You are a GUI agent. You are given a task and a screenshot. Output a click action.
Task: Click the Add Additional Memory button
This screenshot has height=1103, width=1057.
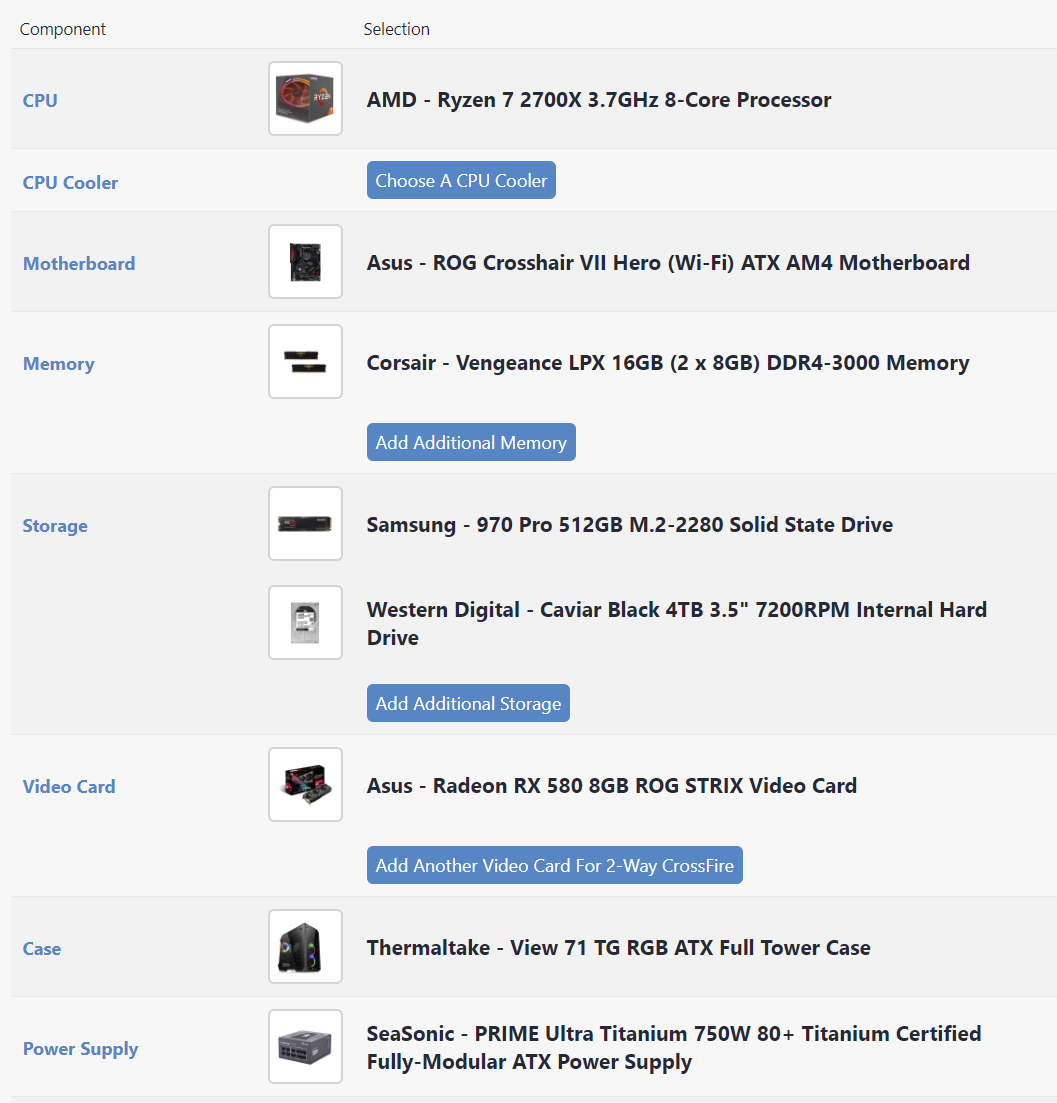471,442
